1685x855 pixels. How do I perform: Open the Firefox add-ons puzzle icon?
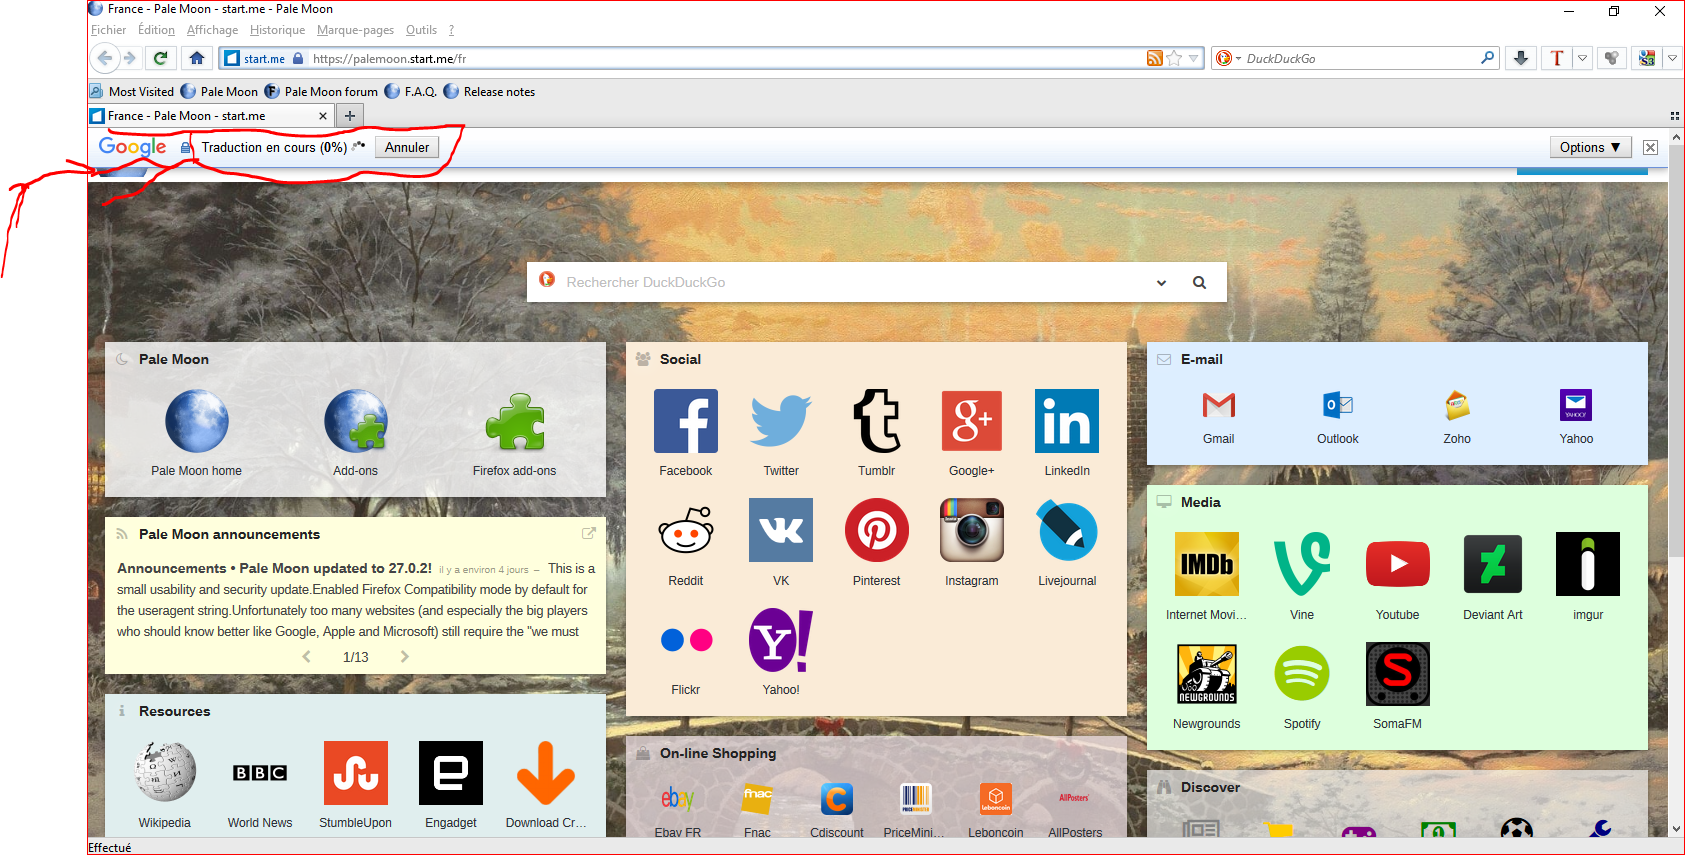515,421
